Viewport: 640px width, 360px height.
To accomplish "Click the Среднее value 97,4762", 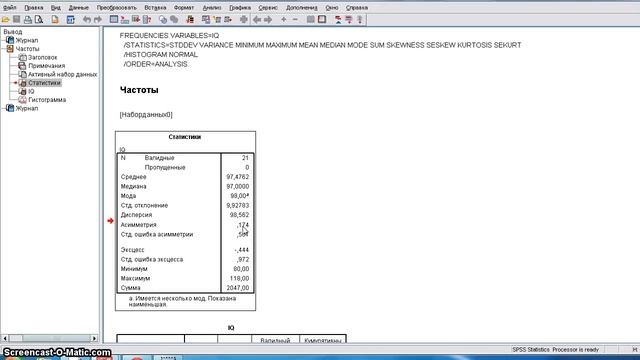I will tap(238, 177).
